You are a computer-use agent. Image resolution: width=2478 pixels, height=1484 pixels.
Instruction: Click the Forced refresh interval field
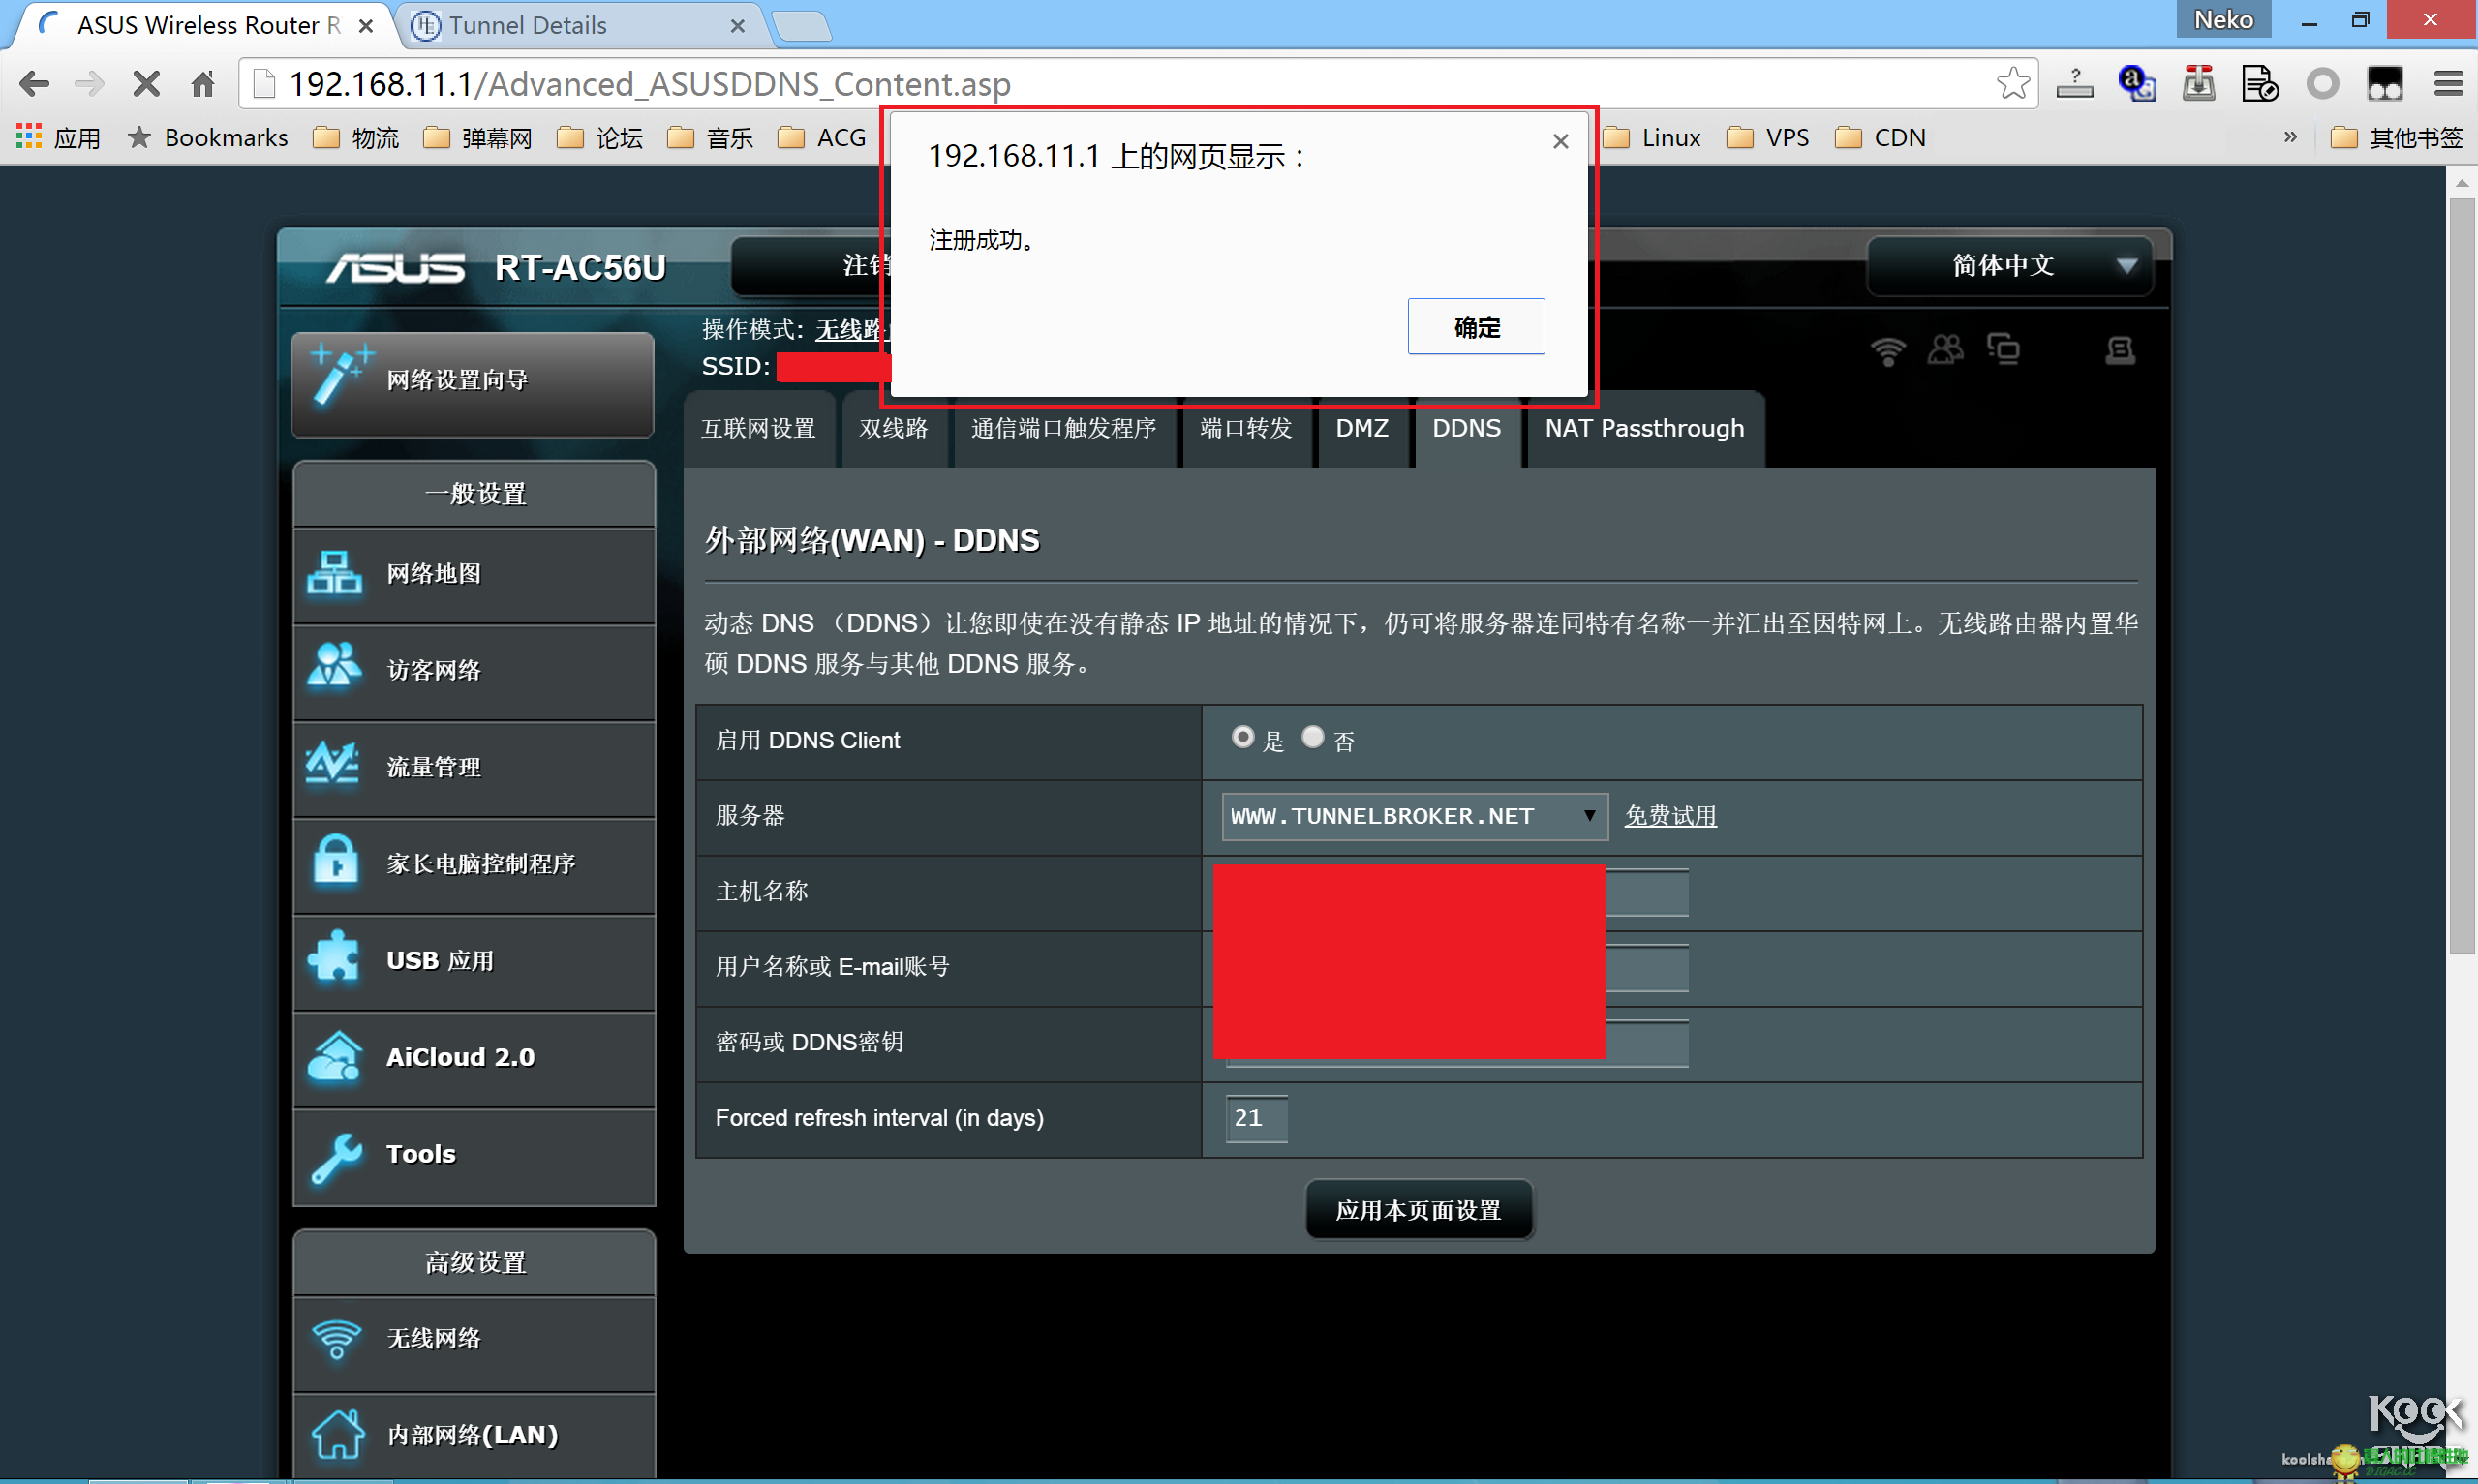tap(1256, 1118)
